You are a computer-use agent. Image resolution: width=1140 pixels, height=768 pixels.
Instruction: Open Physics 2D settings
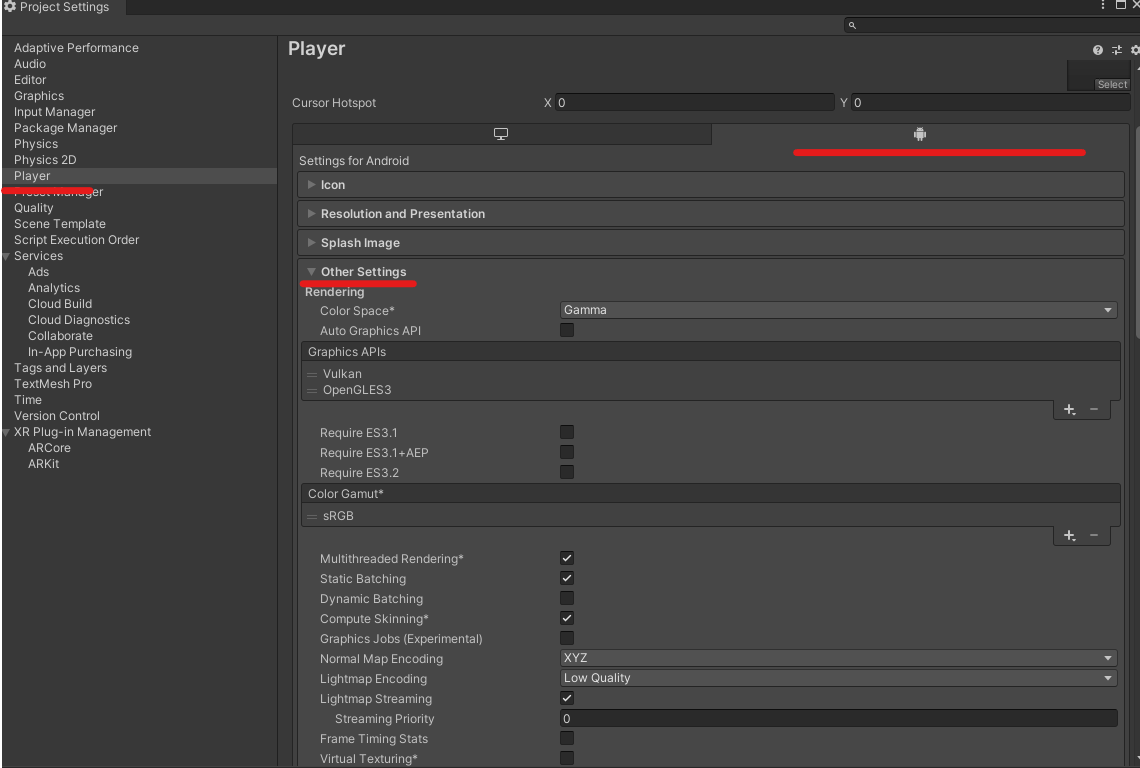pos(45,160)
